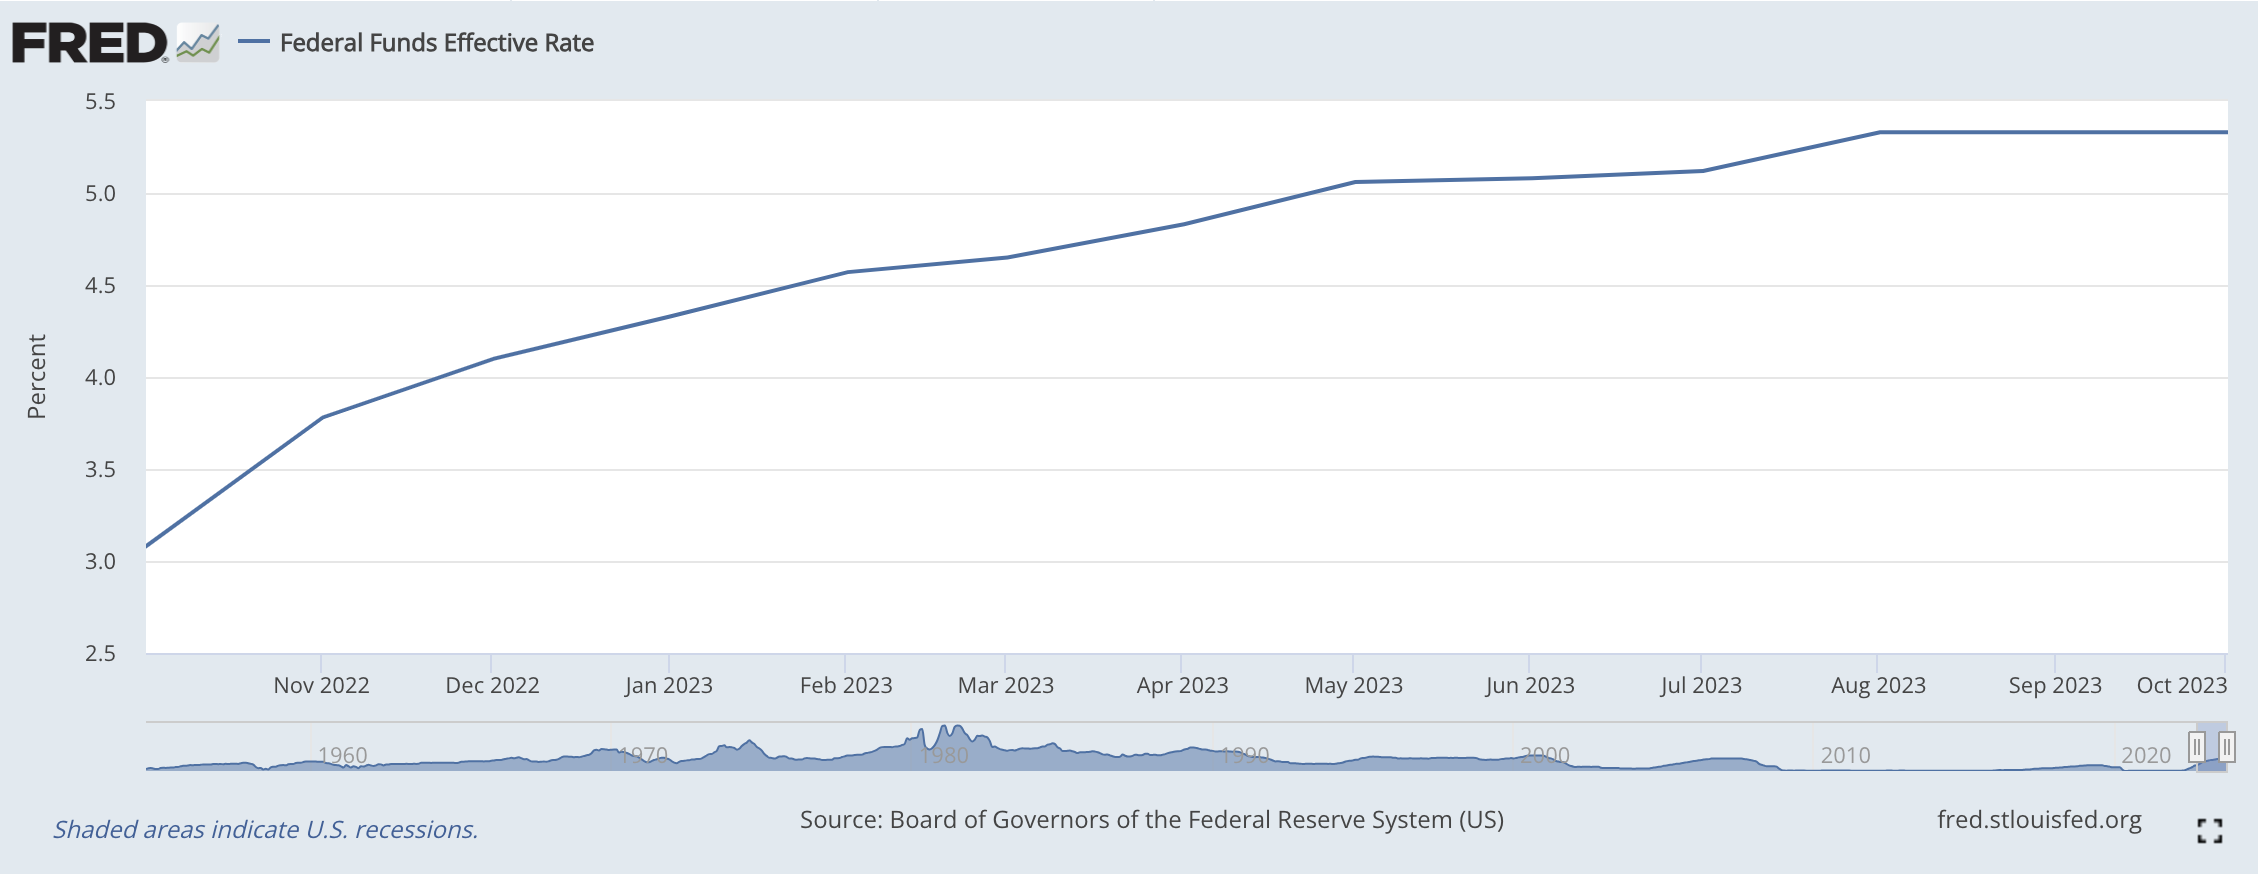Click the Aug 2023 x-axis label
2258x874 pixels.
pos(1878,686)
